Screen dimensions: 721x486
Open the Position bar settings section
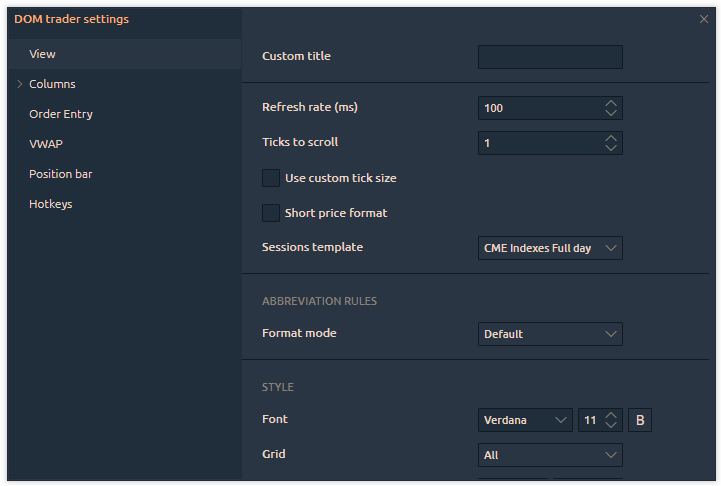tap(61, 174)
